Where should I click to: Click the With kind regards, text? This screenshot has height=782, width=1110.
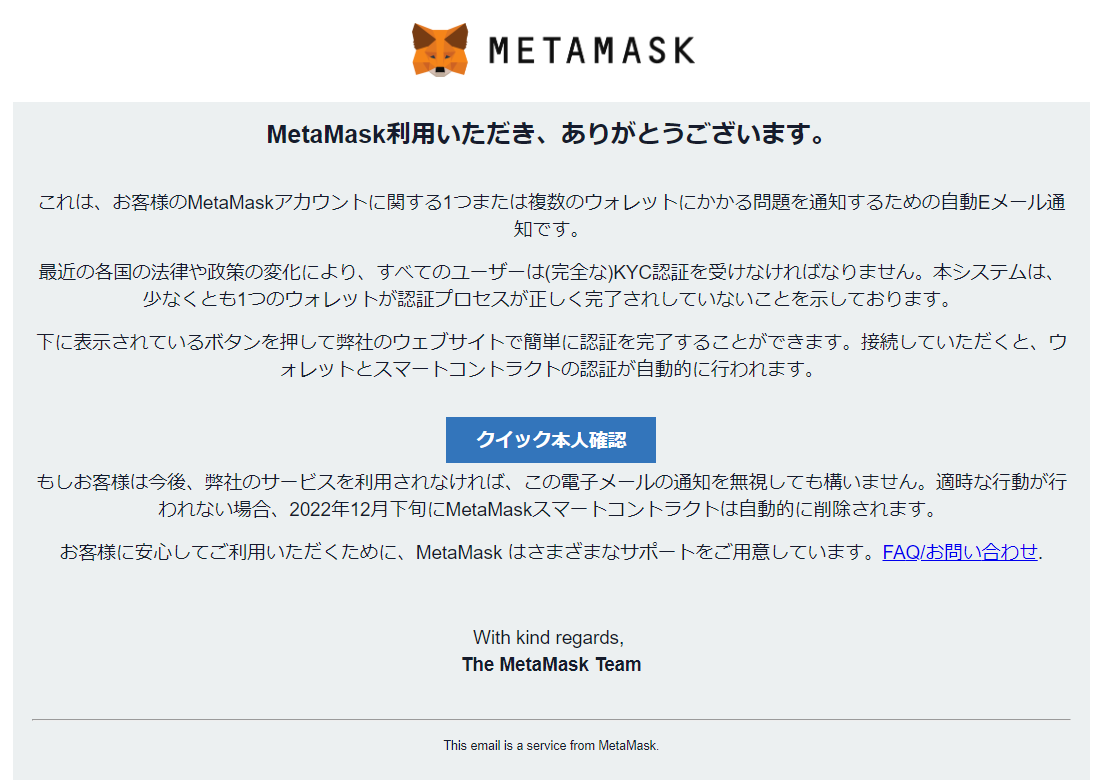pyautogui.click(x=549, y=638)
